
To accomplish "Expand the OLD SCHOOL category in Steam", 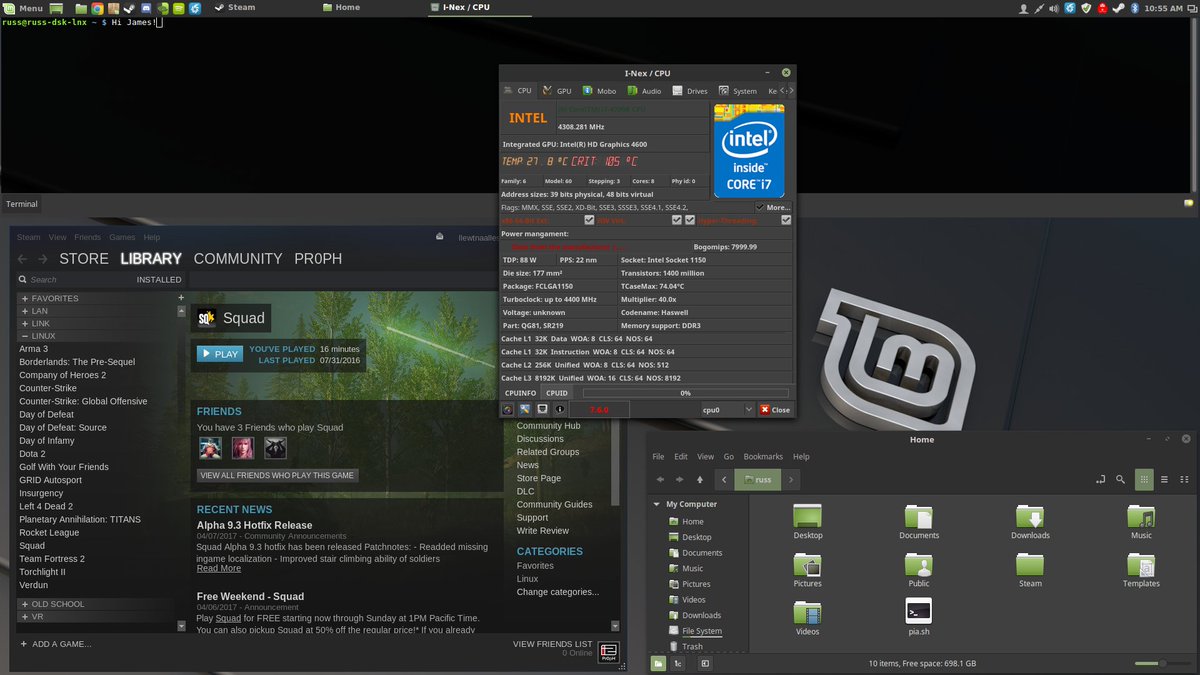I will coord(24,604).
